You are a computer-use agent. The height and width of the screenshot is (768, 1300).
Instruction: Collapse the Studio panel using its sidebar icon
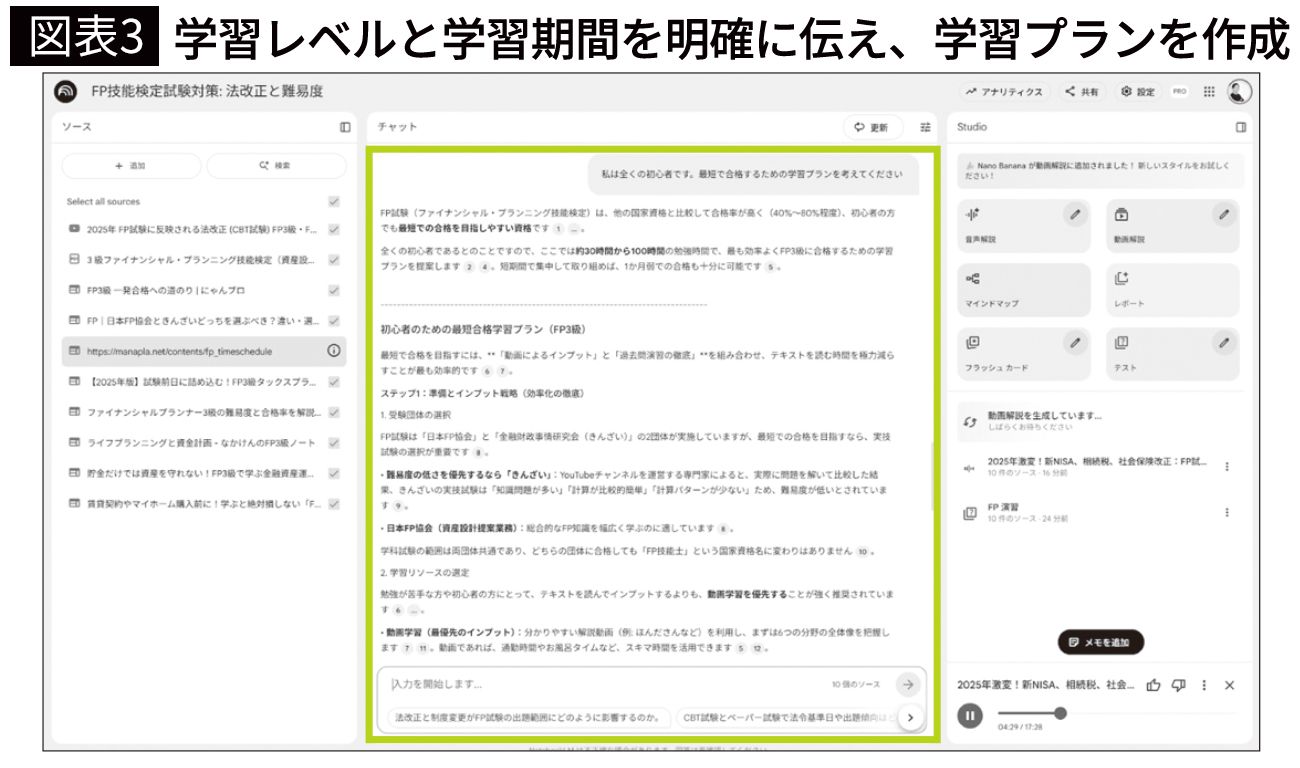[x=1241, y=127]
